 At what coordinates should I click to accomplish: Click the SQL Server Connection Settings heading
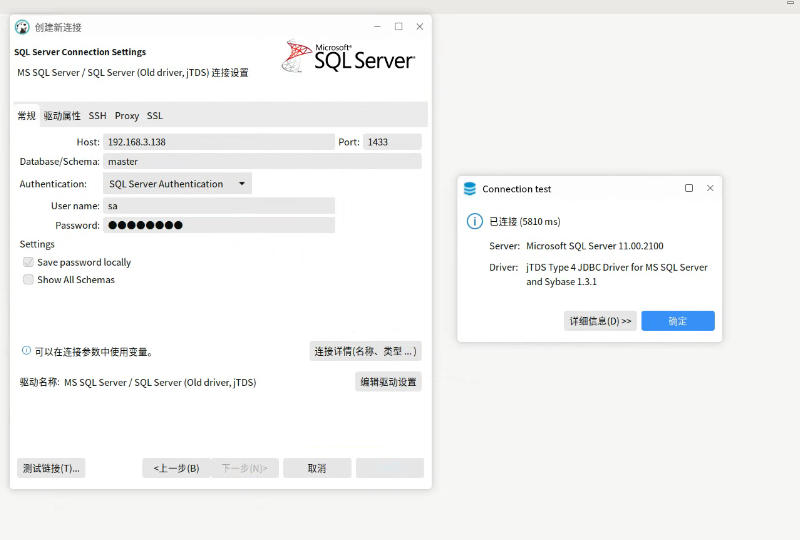pyautogui.click(x=80, y=52)
